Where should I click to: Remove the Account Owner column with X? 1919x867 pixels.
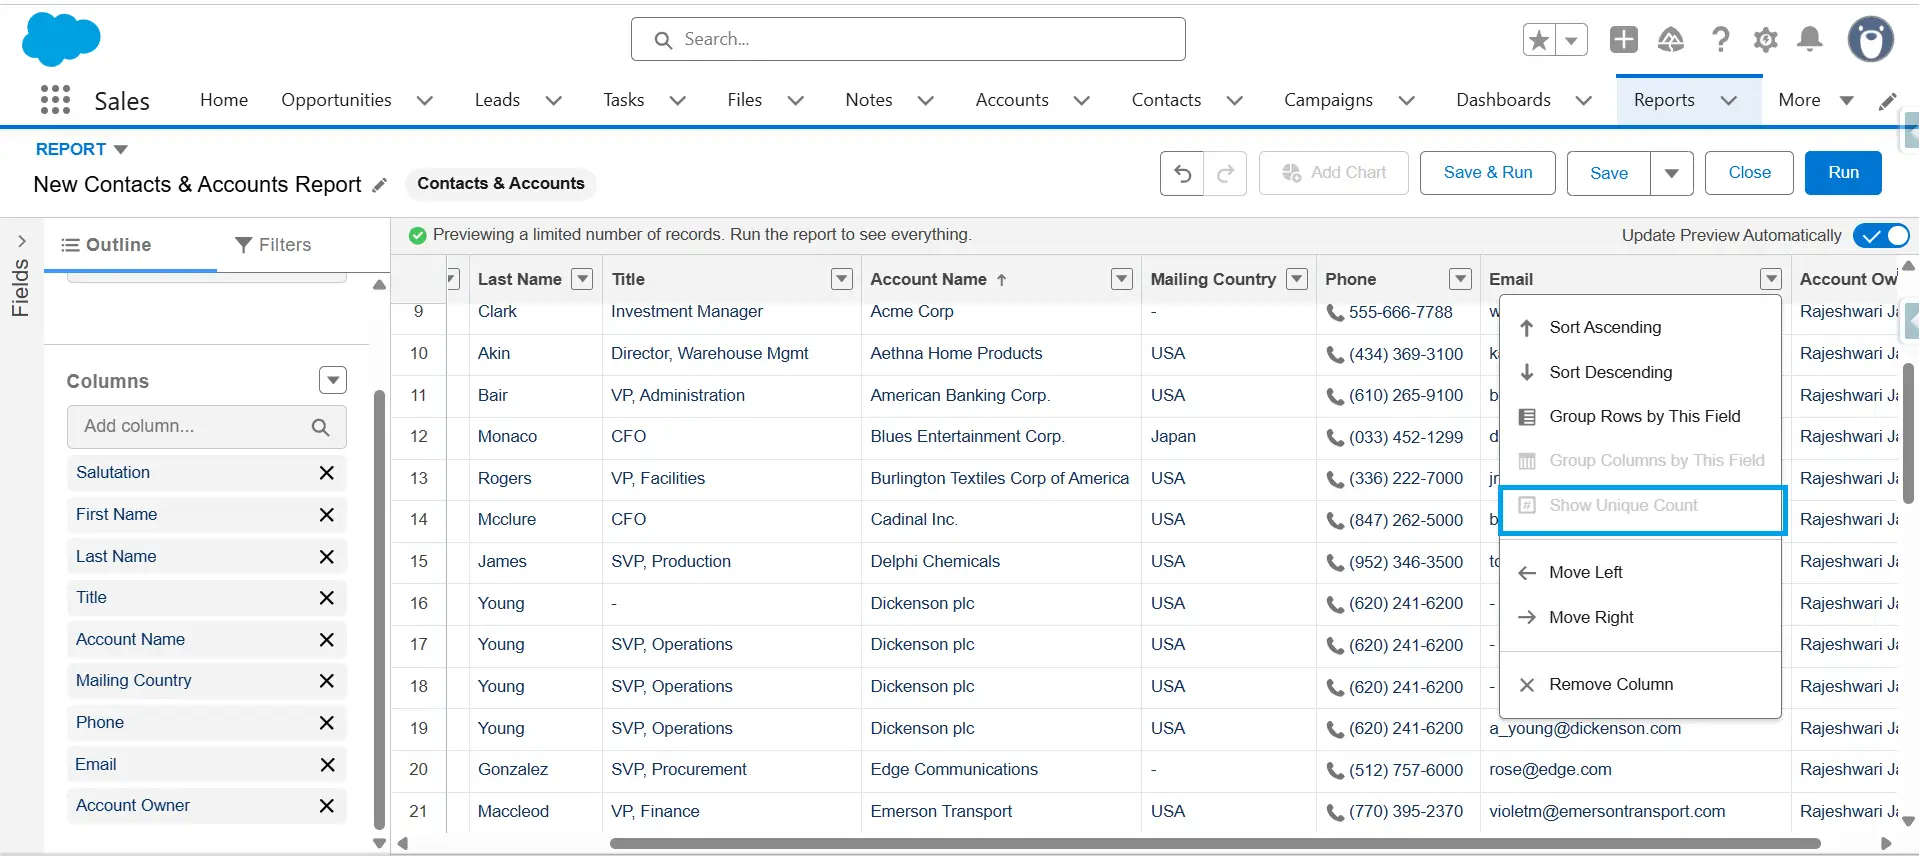327,806
